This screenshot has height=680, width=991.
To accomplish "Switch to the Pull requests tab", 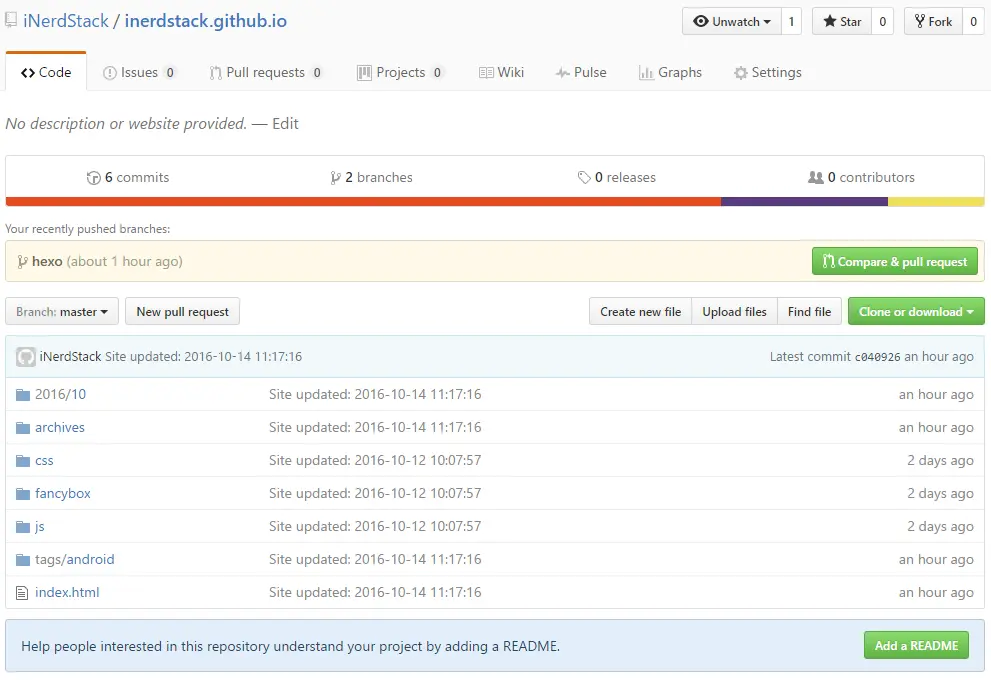I will 266,73.
